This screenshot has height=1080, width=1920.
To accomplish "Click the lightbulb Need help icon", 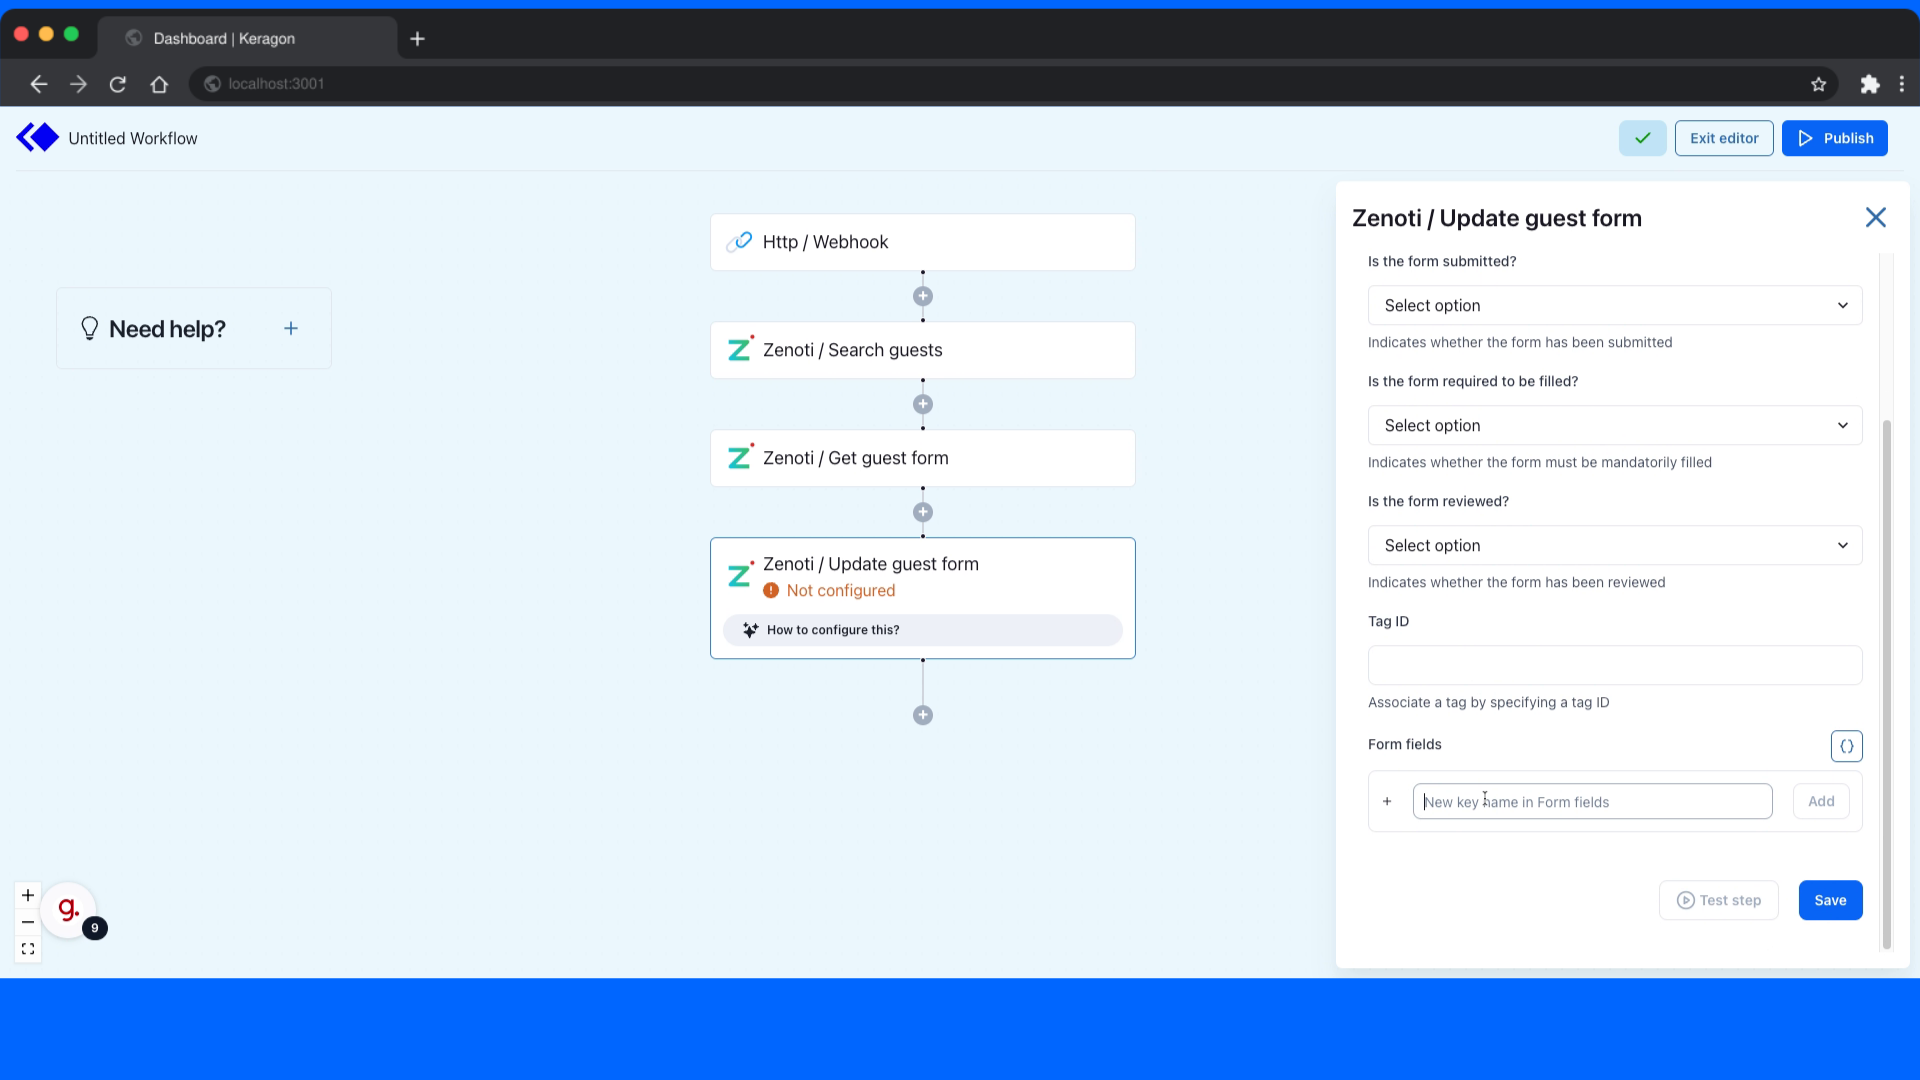I will (89, 328).
